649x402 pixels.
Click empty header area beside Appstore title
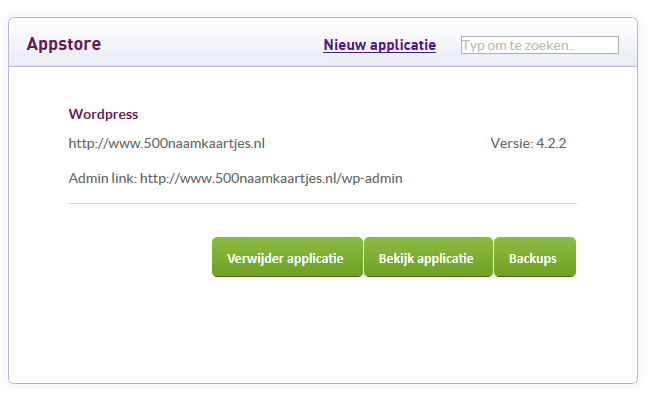point(211,44)
